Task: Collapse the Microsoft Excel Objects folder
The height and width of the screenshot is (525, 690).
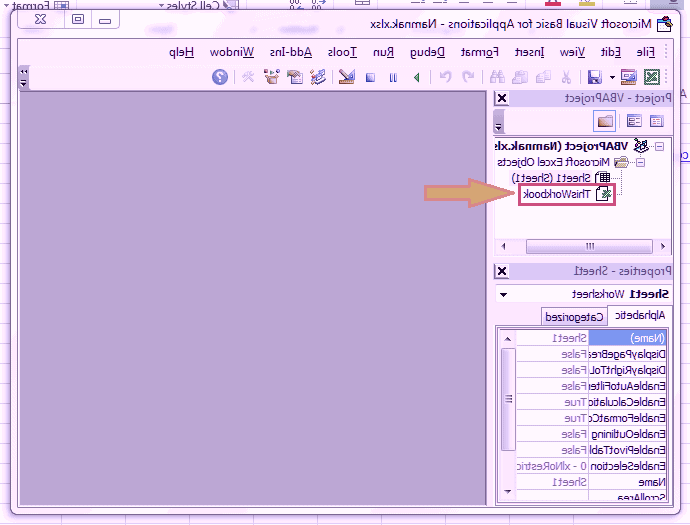Action: [x=641, y=162]
